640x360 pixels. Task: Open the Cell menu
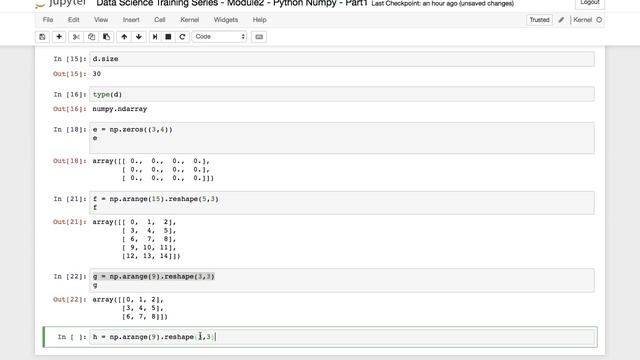click(x=160, y=20)
